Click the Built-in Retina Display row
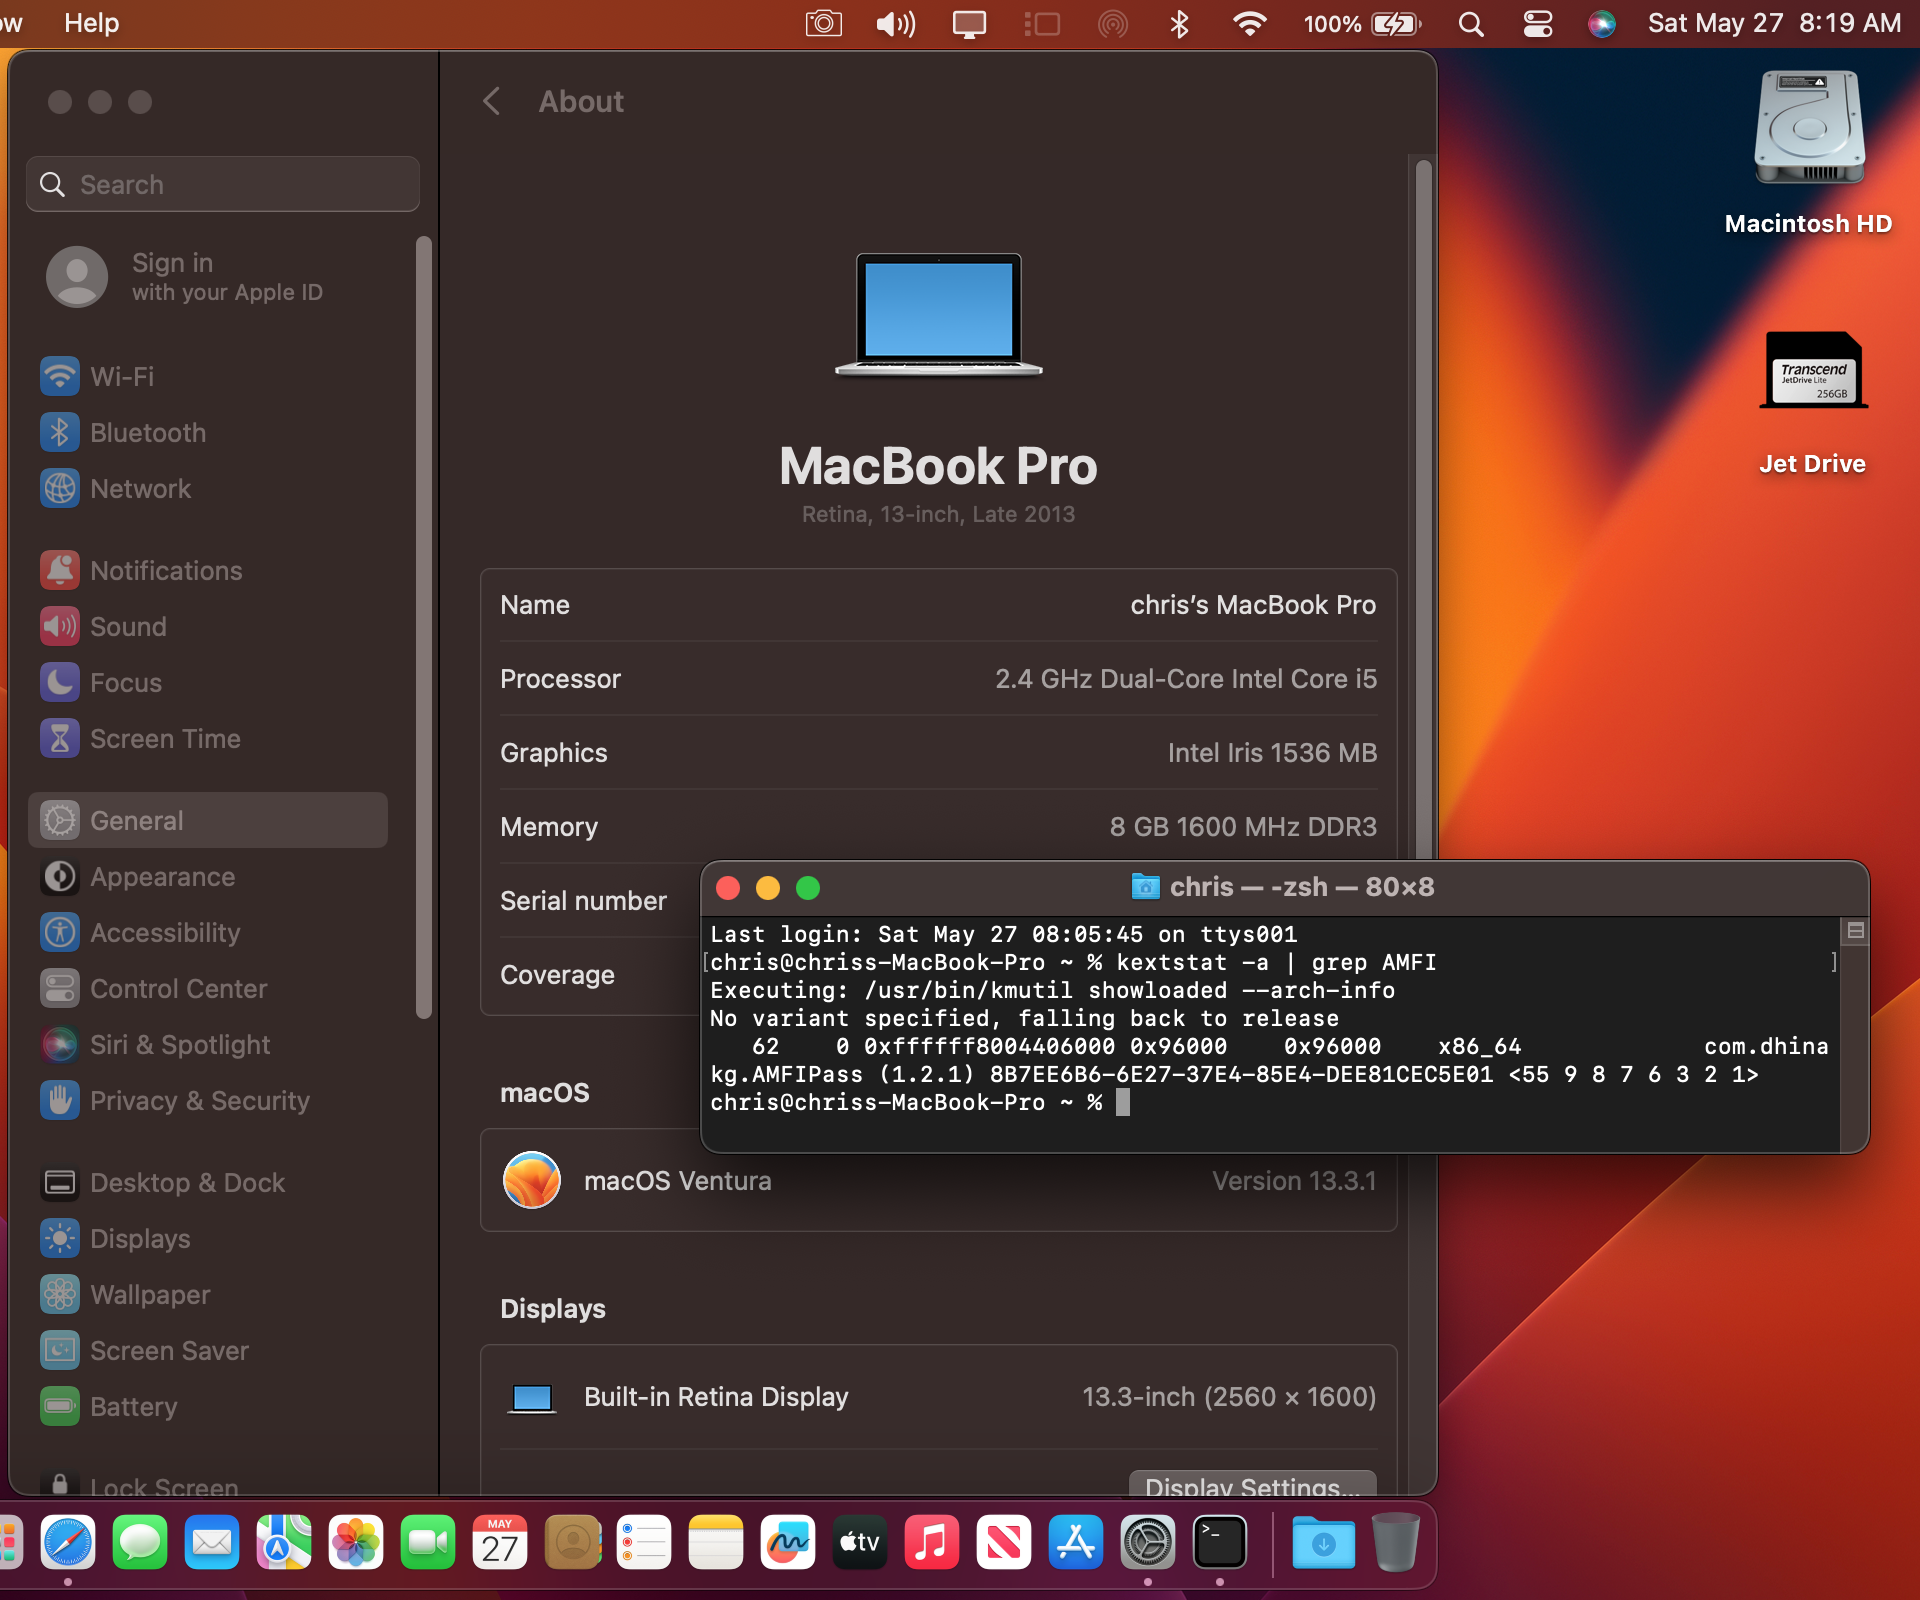The height and width of the screenshot is (1600, 1920). [x=938, y=1397]
